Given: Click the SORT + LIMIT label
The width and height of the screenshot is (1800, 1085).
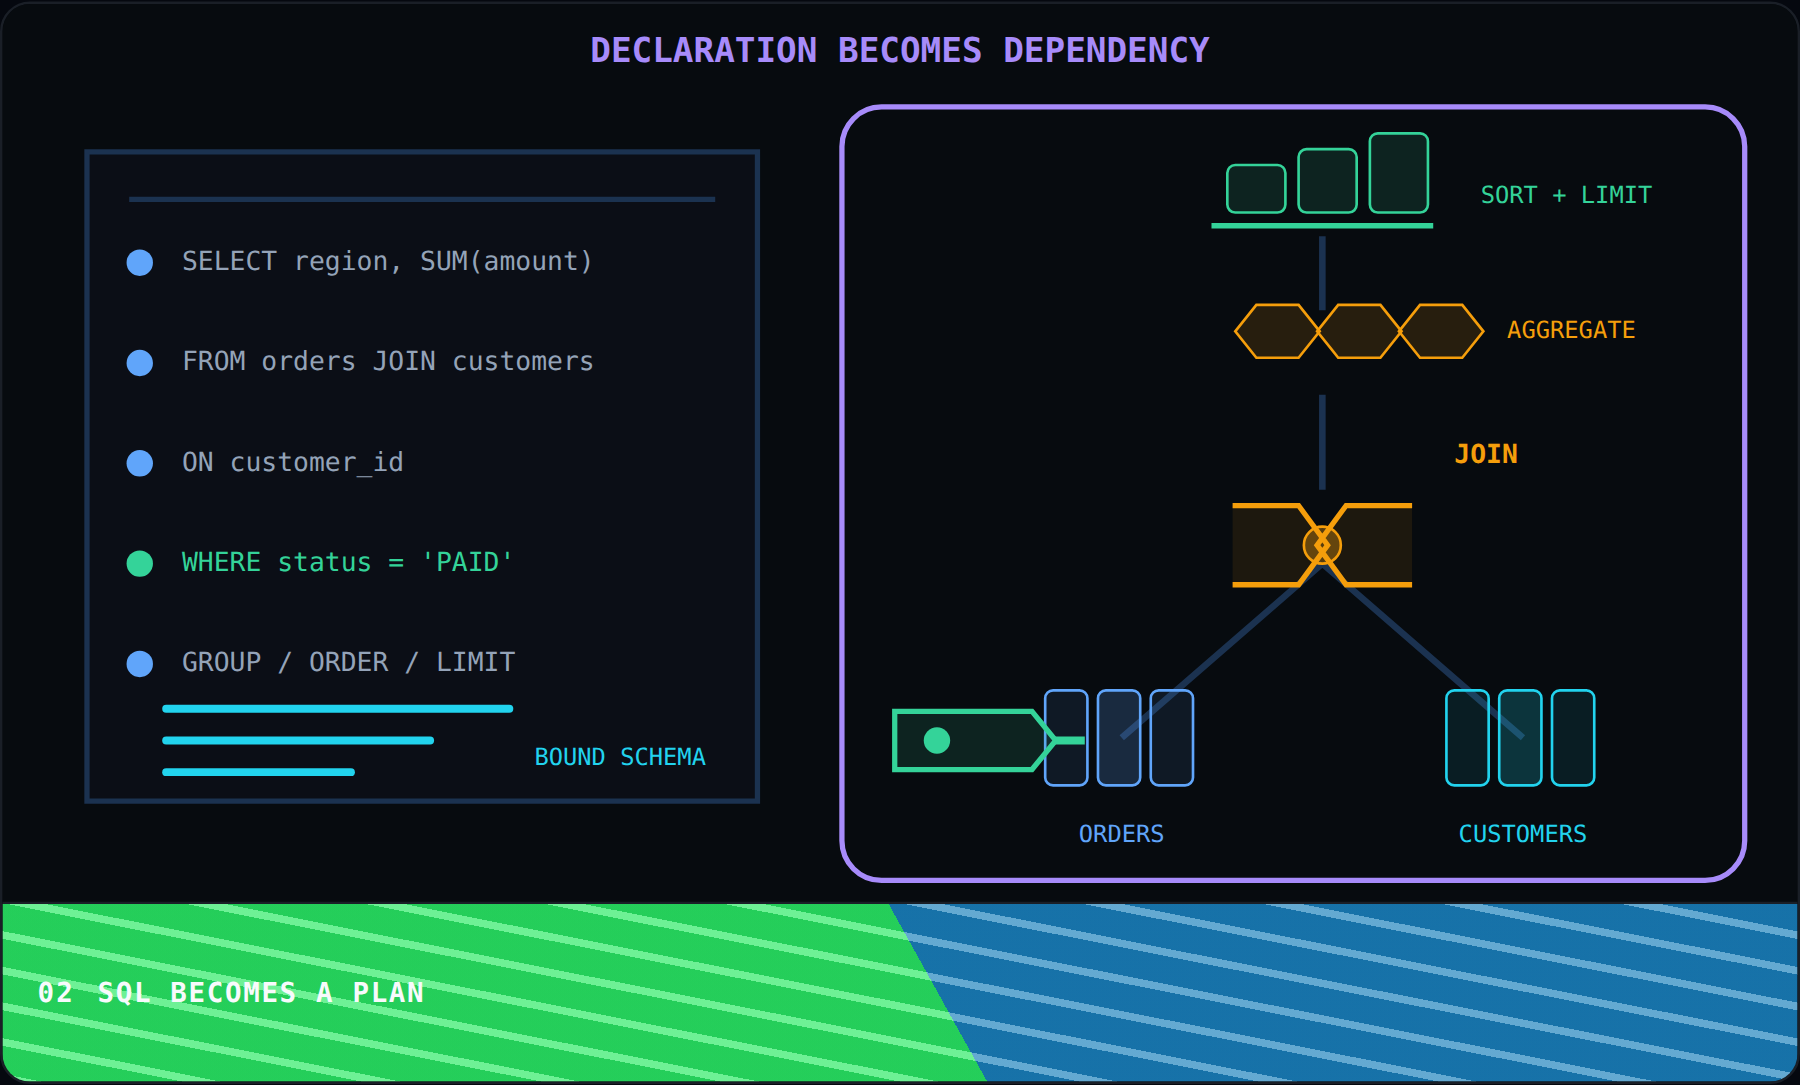Looking at the screenshot, I should 1566,195.
